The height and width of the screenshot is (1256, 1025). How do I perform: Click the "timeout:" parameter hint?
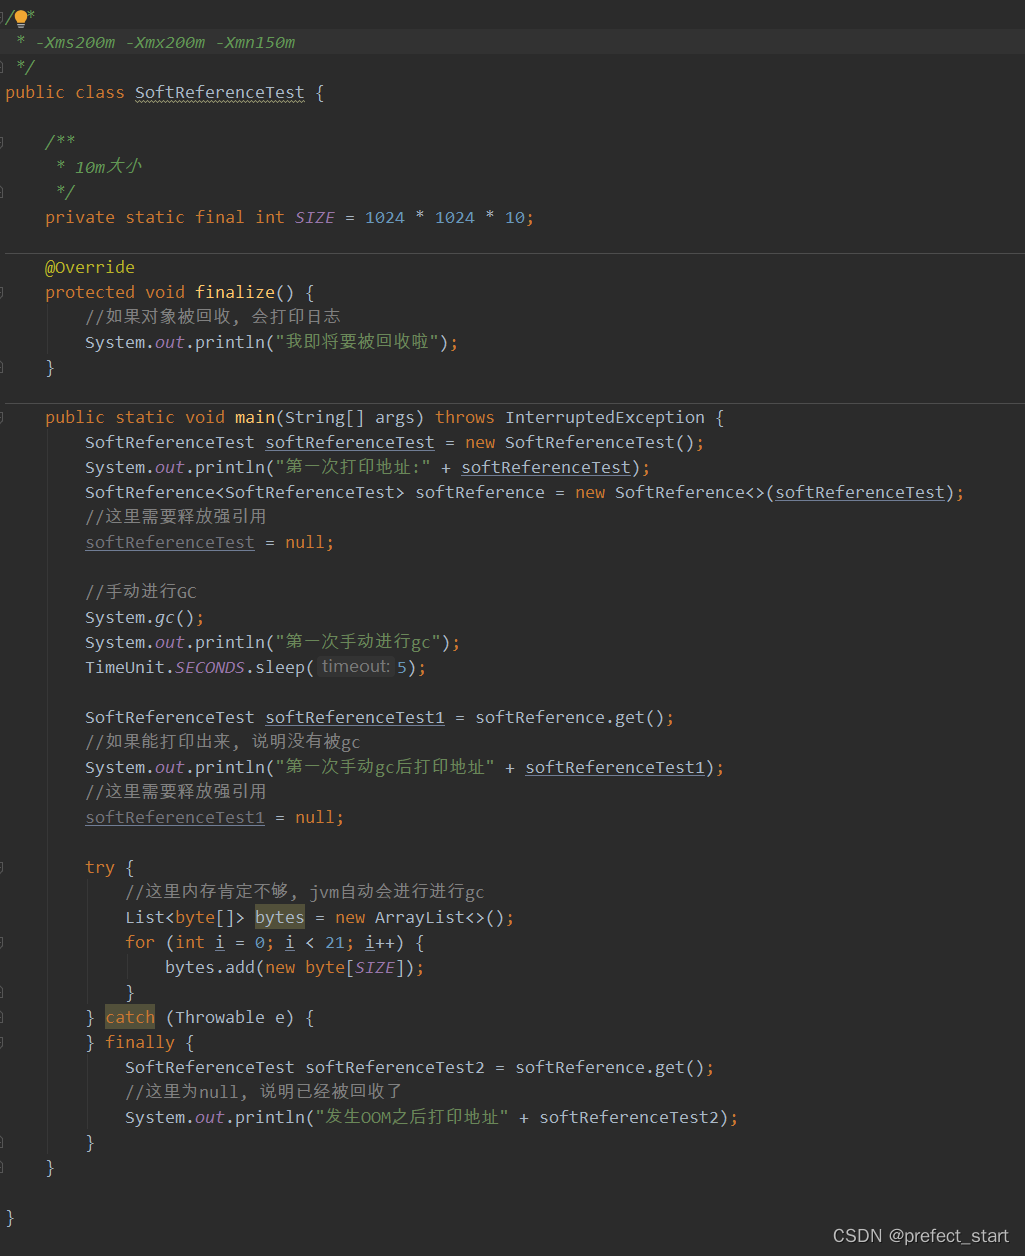coord(355,667)
